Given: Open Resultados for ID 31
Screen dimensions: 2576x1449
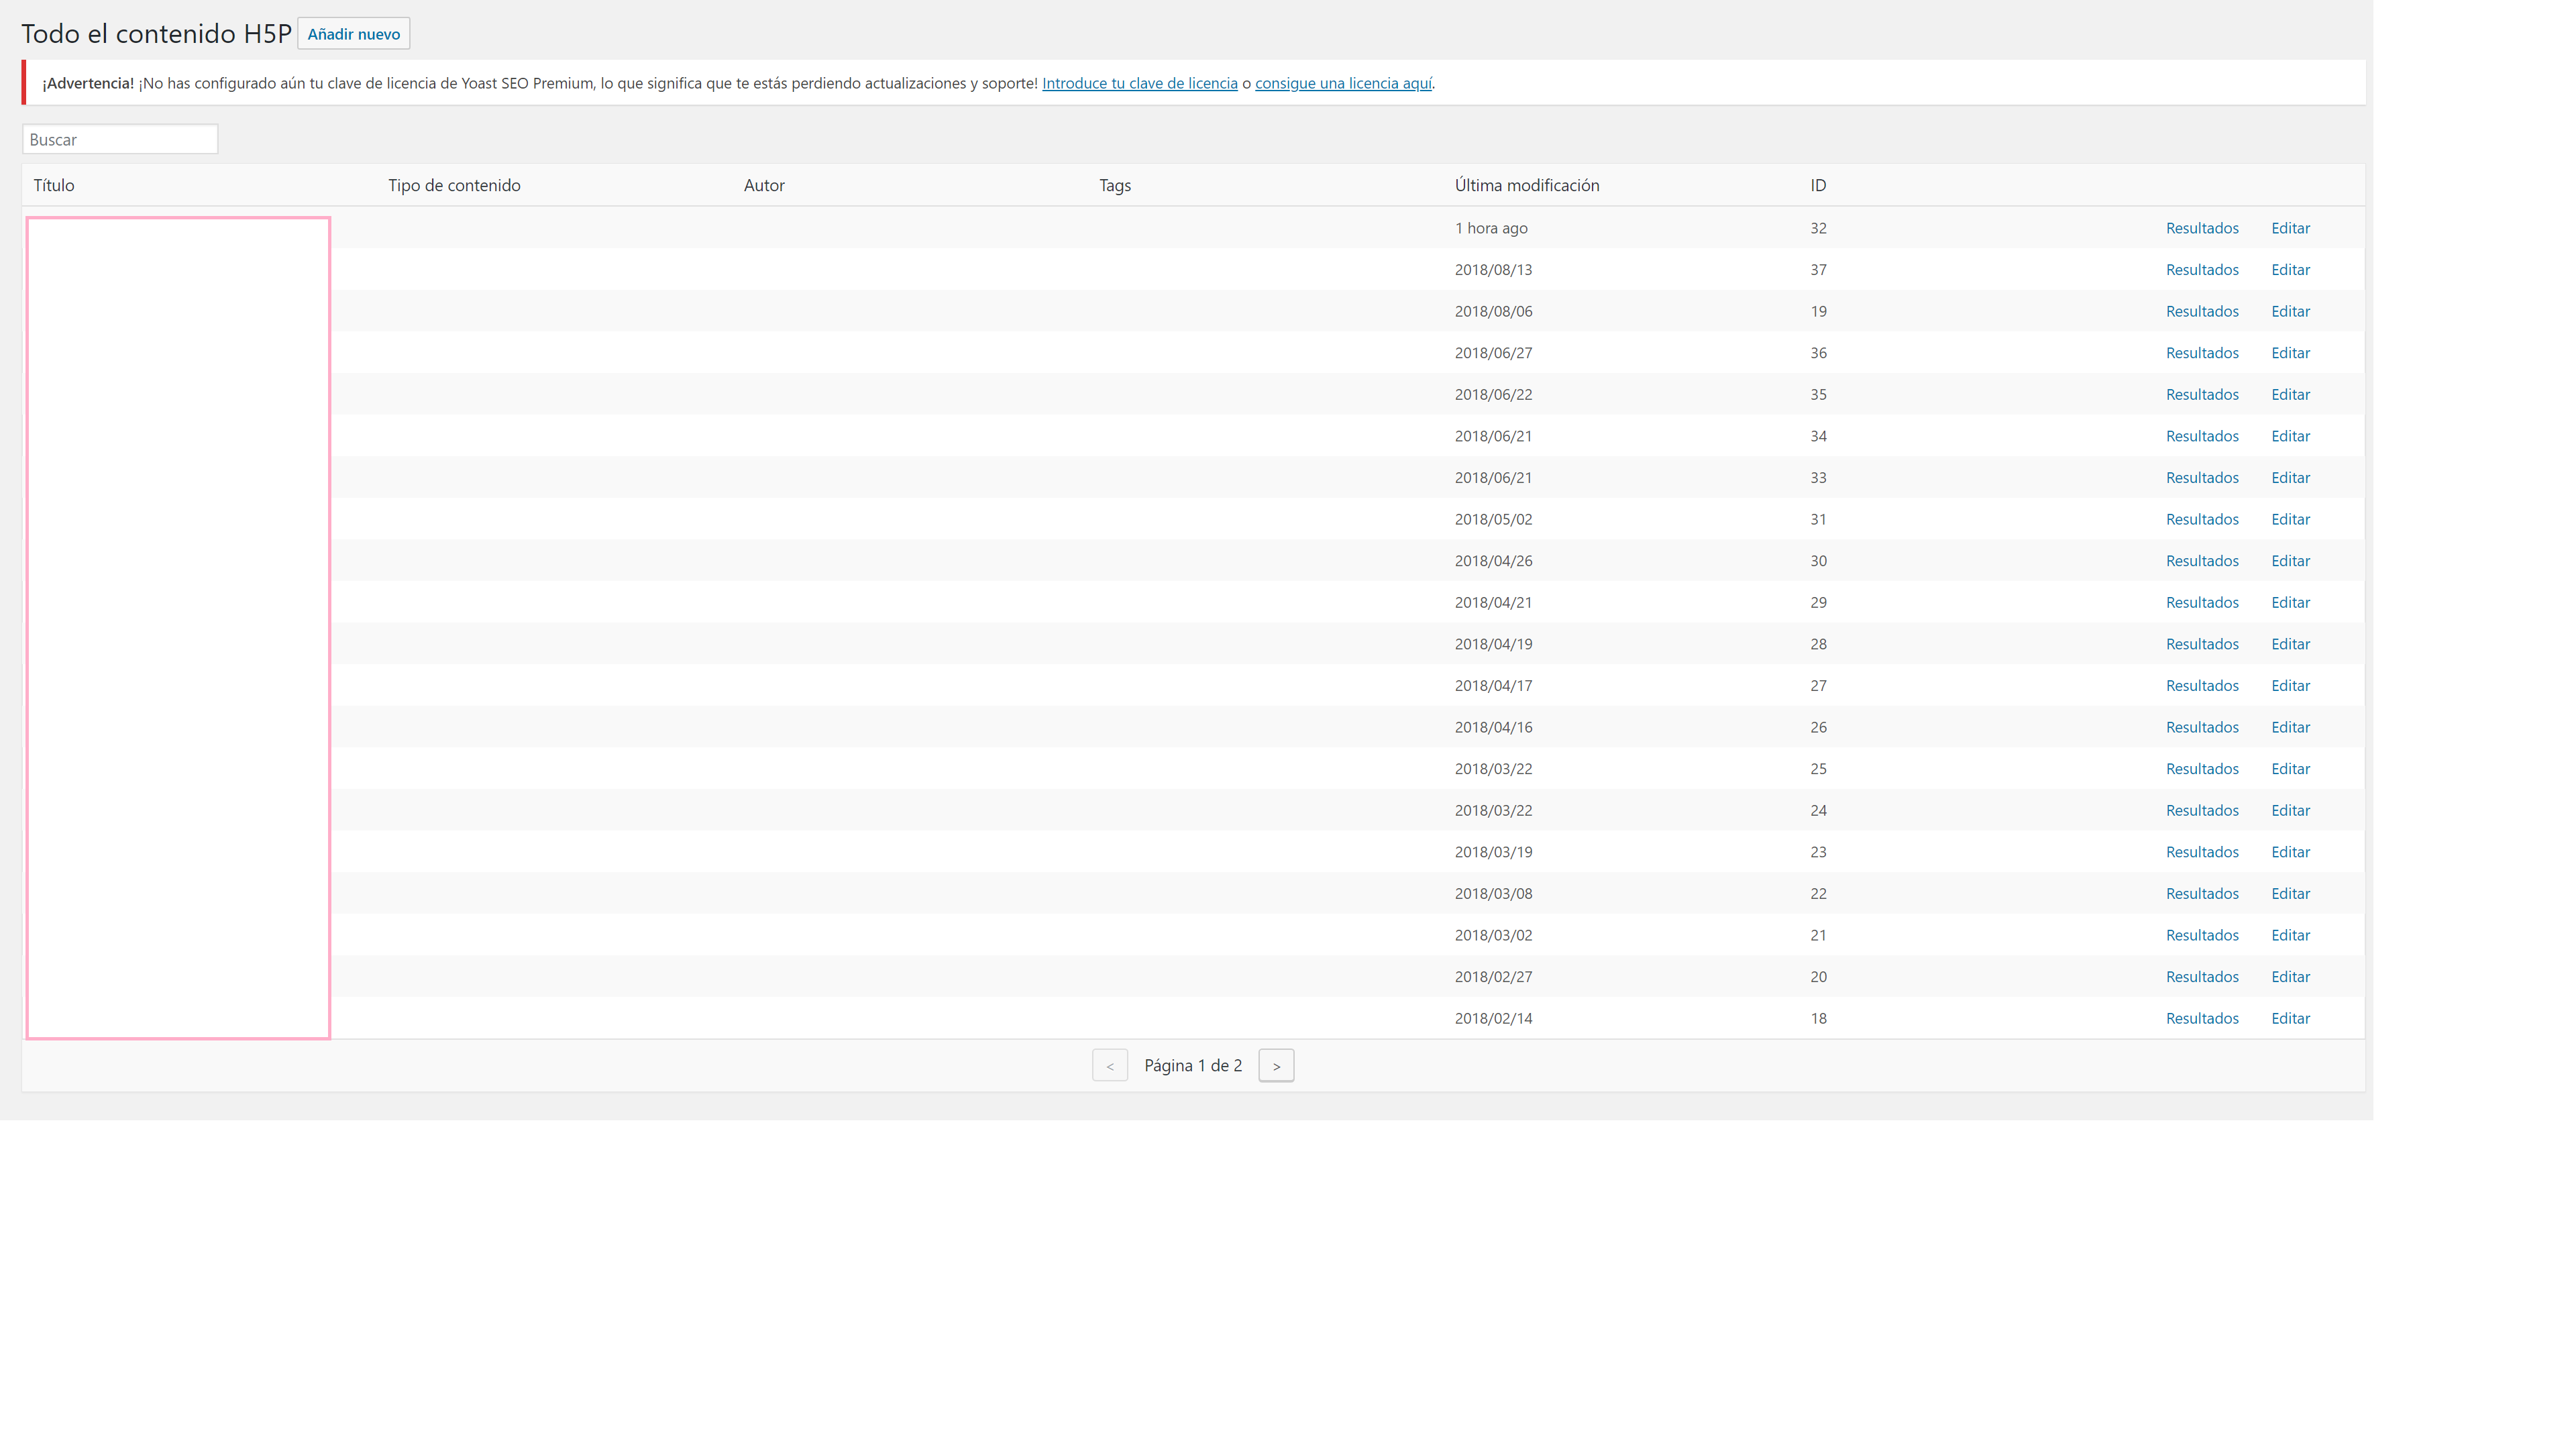Looking at the screenshot, I should click(2202, 519).
